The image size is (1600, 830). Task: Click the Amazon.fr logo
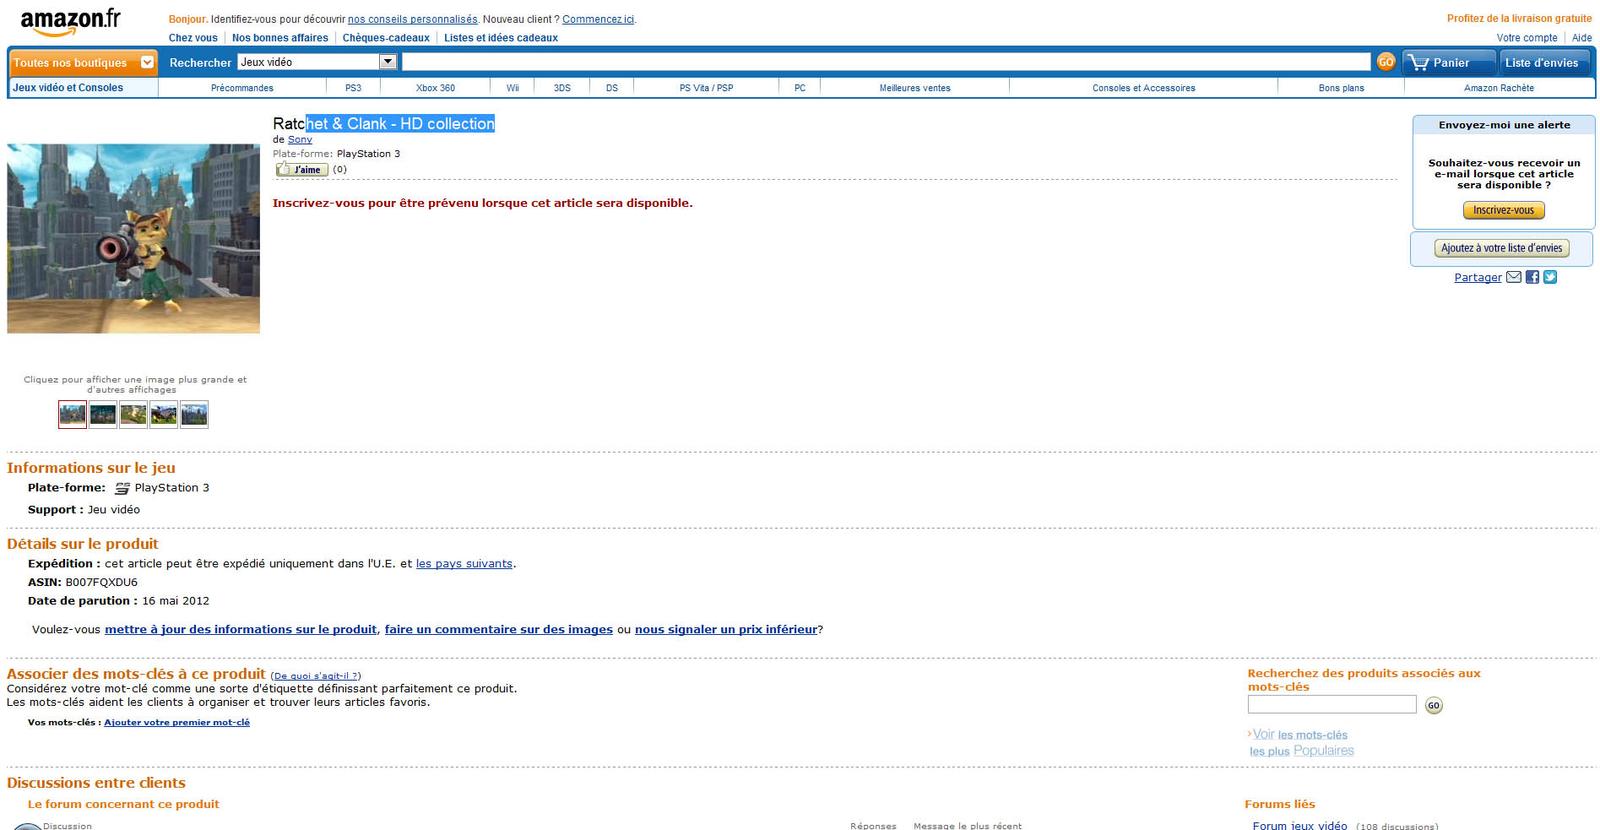[70, 21]
